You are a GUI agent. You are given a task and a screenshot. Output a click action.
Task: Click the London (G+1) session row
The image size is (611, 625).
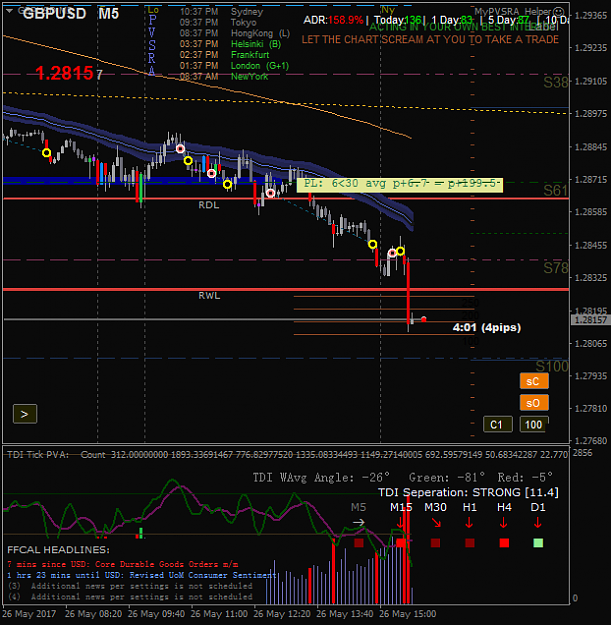234,65
